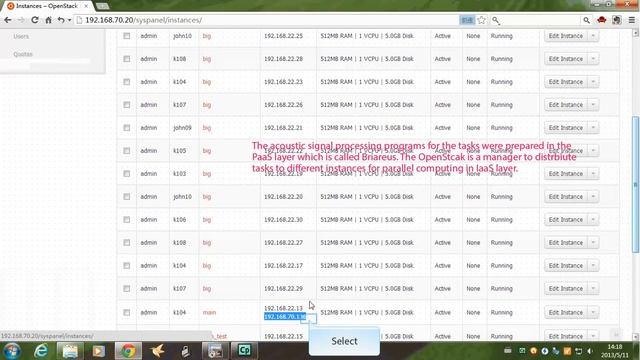
Task: Open the Windows Start menu
Action: (x=11, y=351)
